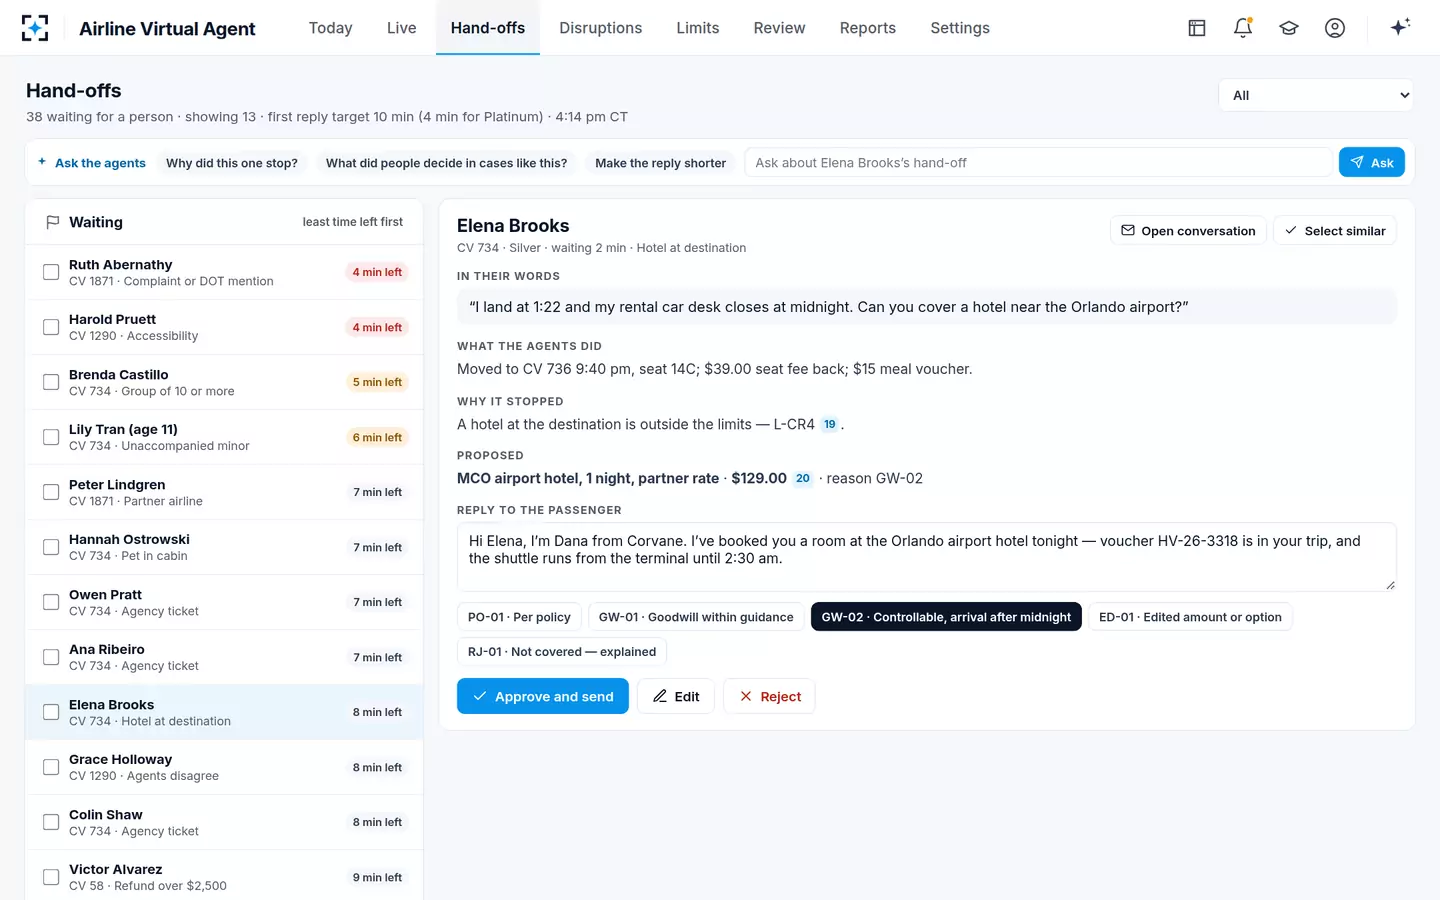Reject the proposed hotel hand-off
The width and height of the screenshot is (1440, 900).
(x=770, y=696)
